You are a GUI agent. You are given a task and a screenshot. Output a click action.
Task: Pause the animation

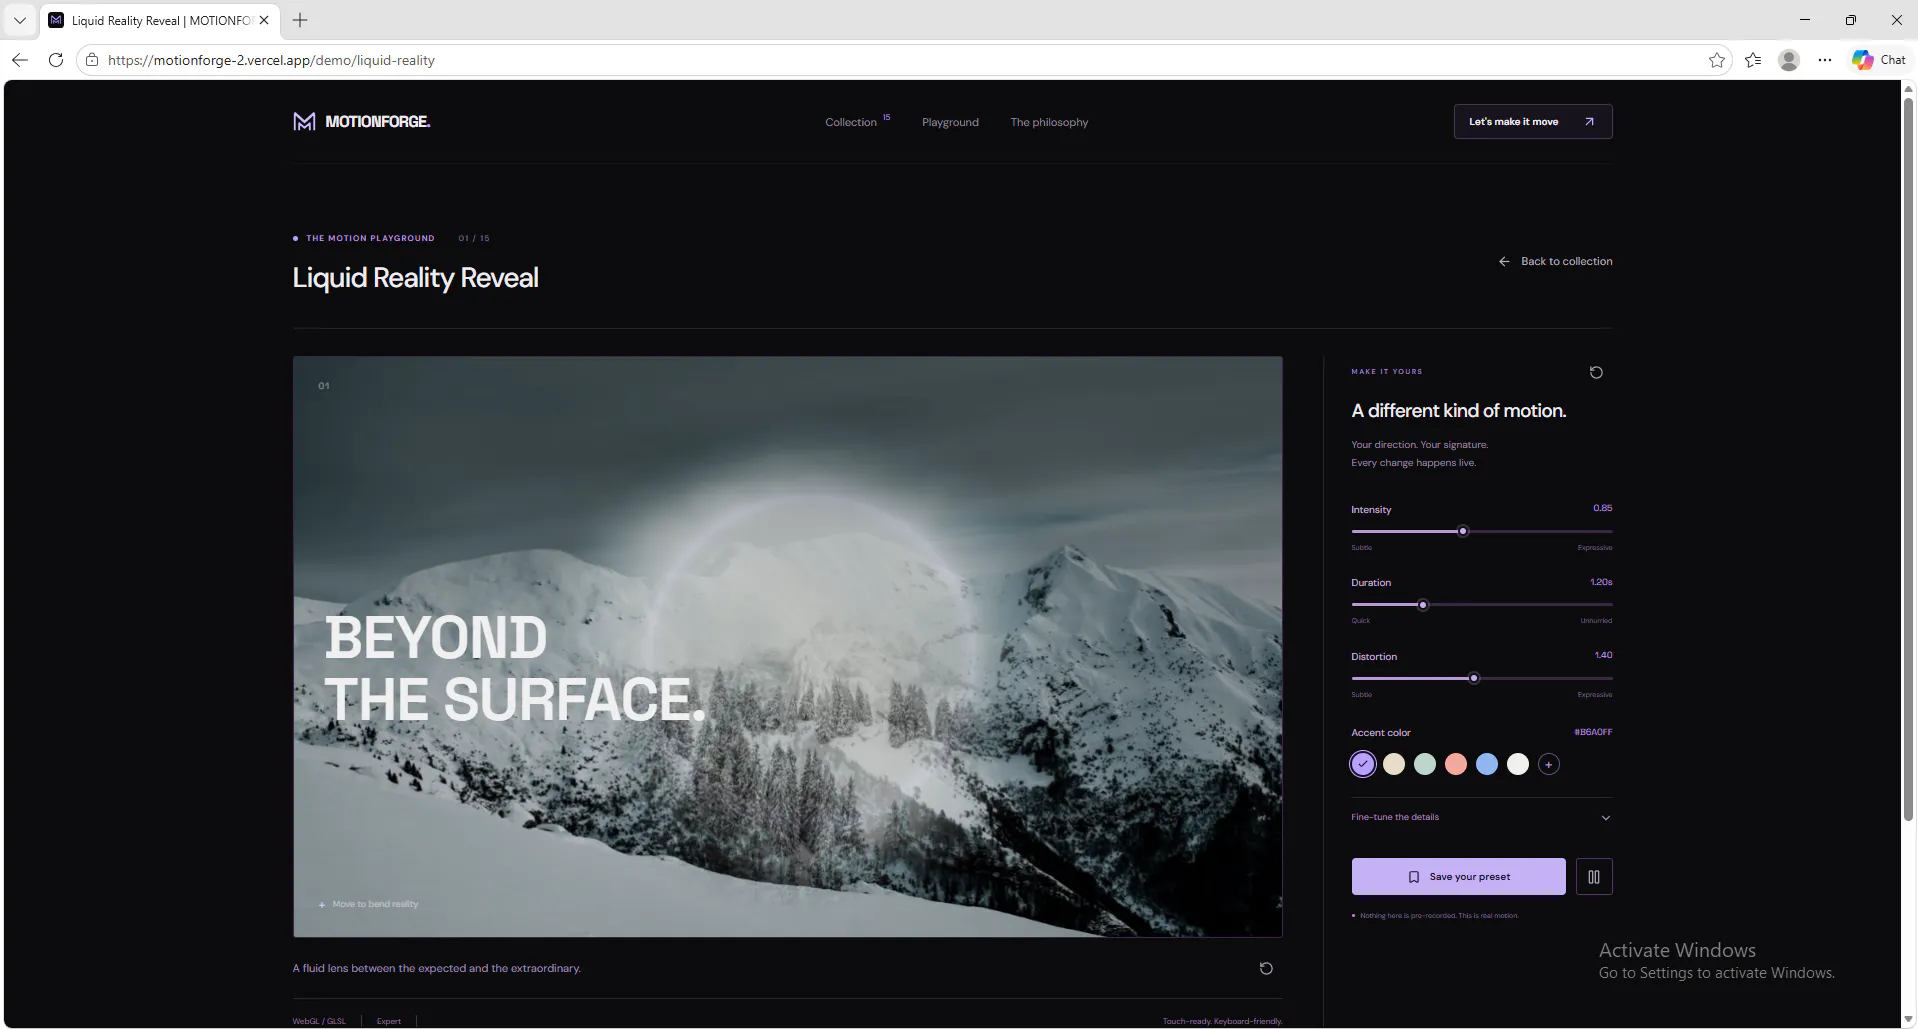pos(1594,876)
